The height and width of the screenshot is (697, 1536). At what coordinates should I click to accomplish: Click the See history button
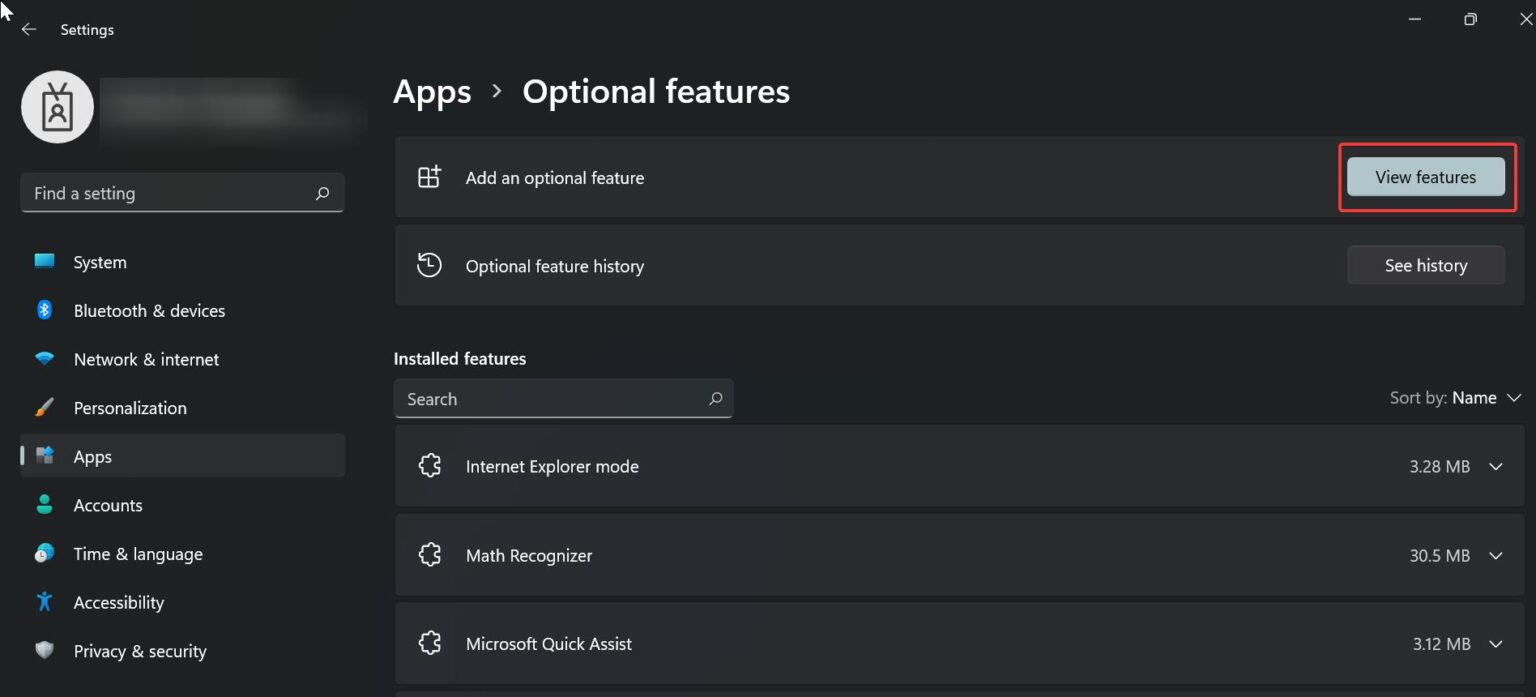pyautogui.click(x=1425, y=265)
